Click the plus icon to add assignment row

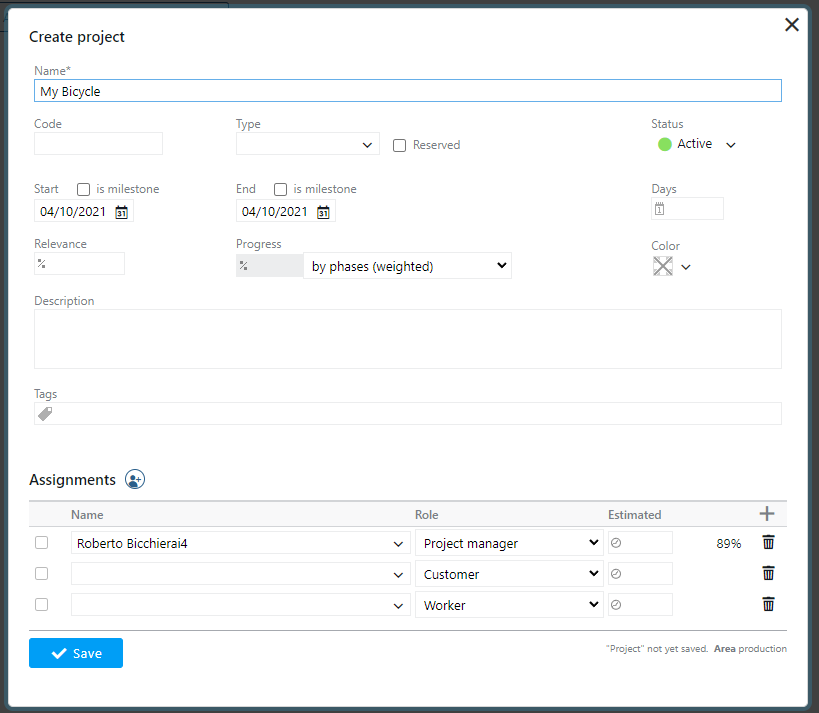[767, 514]
